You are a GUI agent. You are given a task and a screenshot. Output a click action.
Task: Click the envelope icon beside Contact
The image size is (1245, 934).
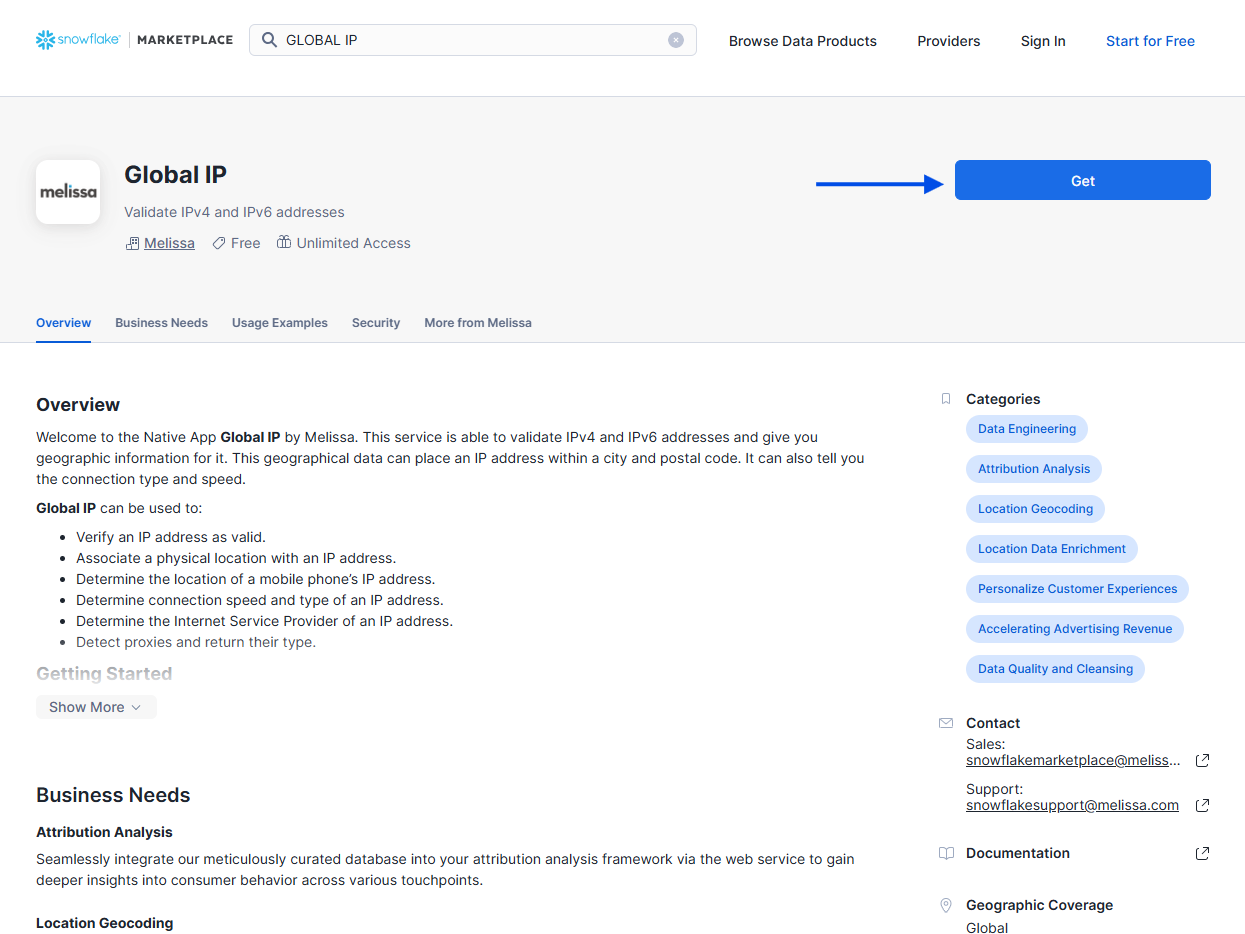point(946,723)
